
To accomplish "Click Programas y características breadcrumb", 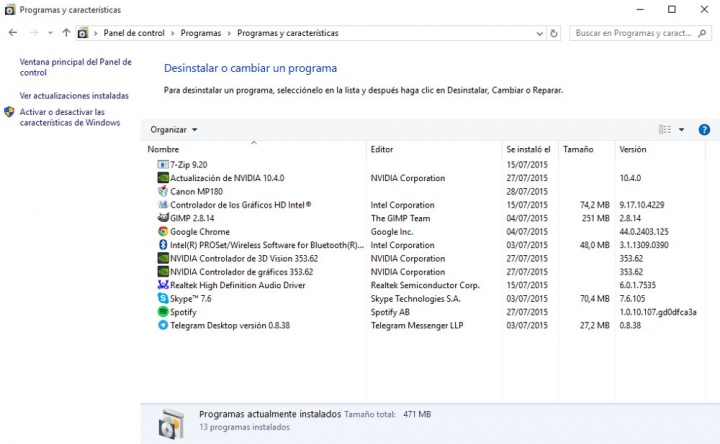I will point(287,33).
